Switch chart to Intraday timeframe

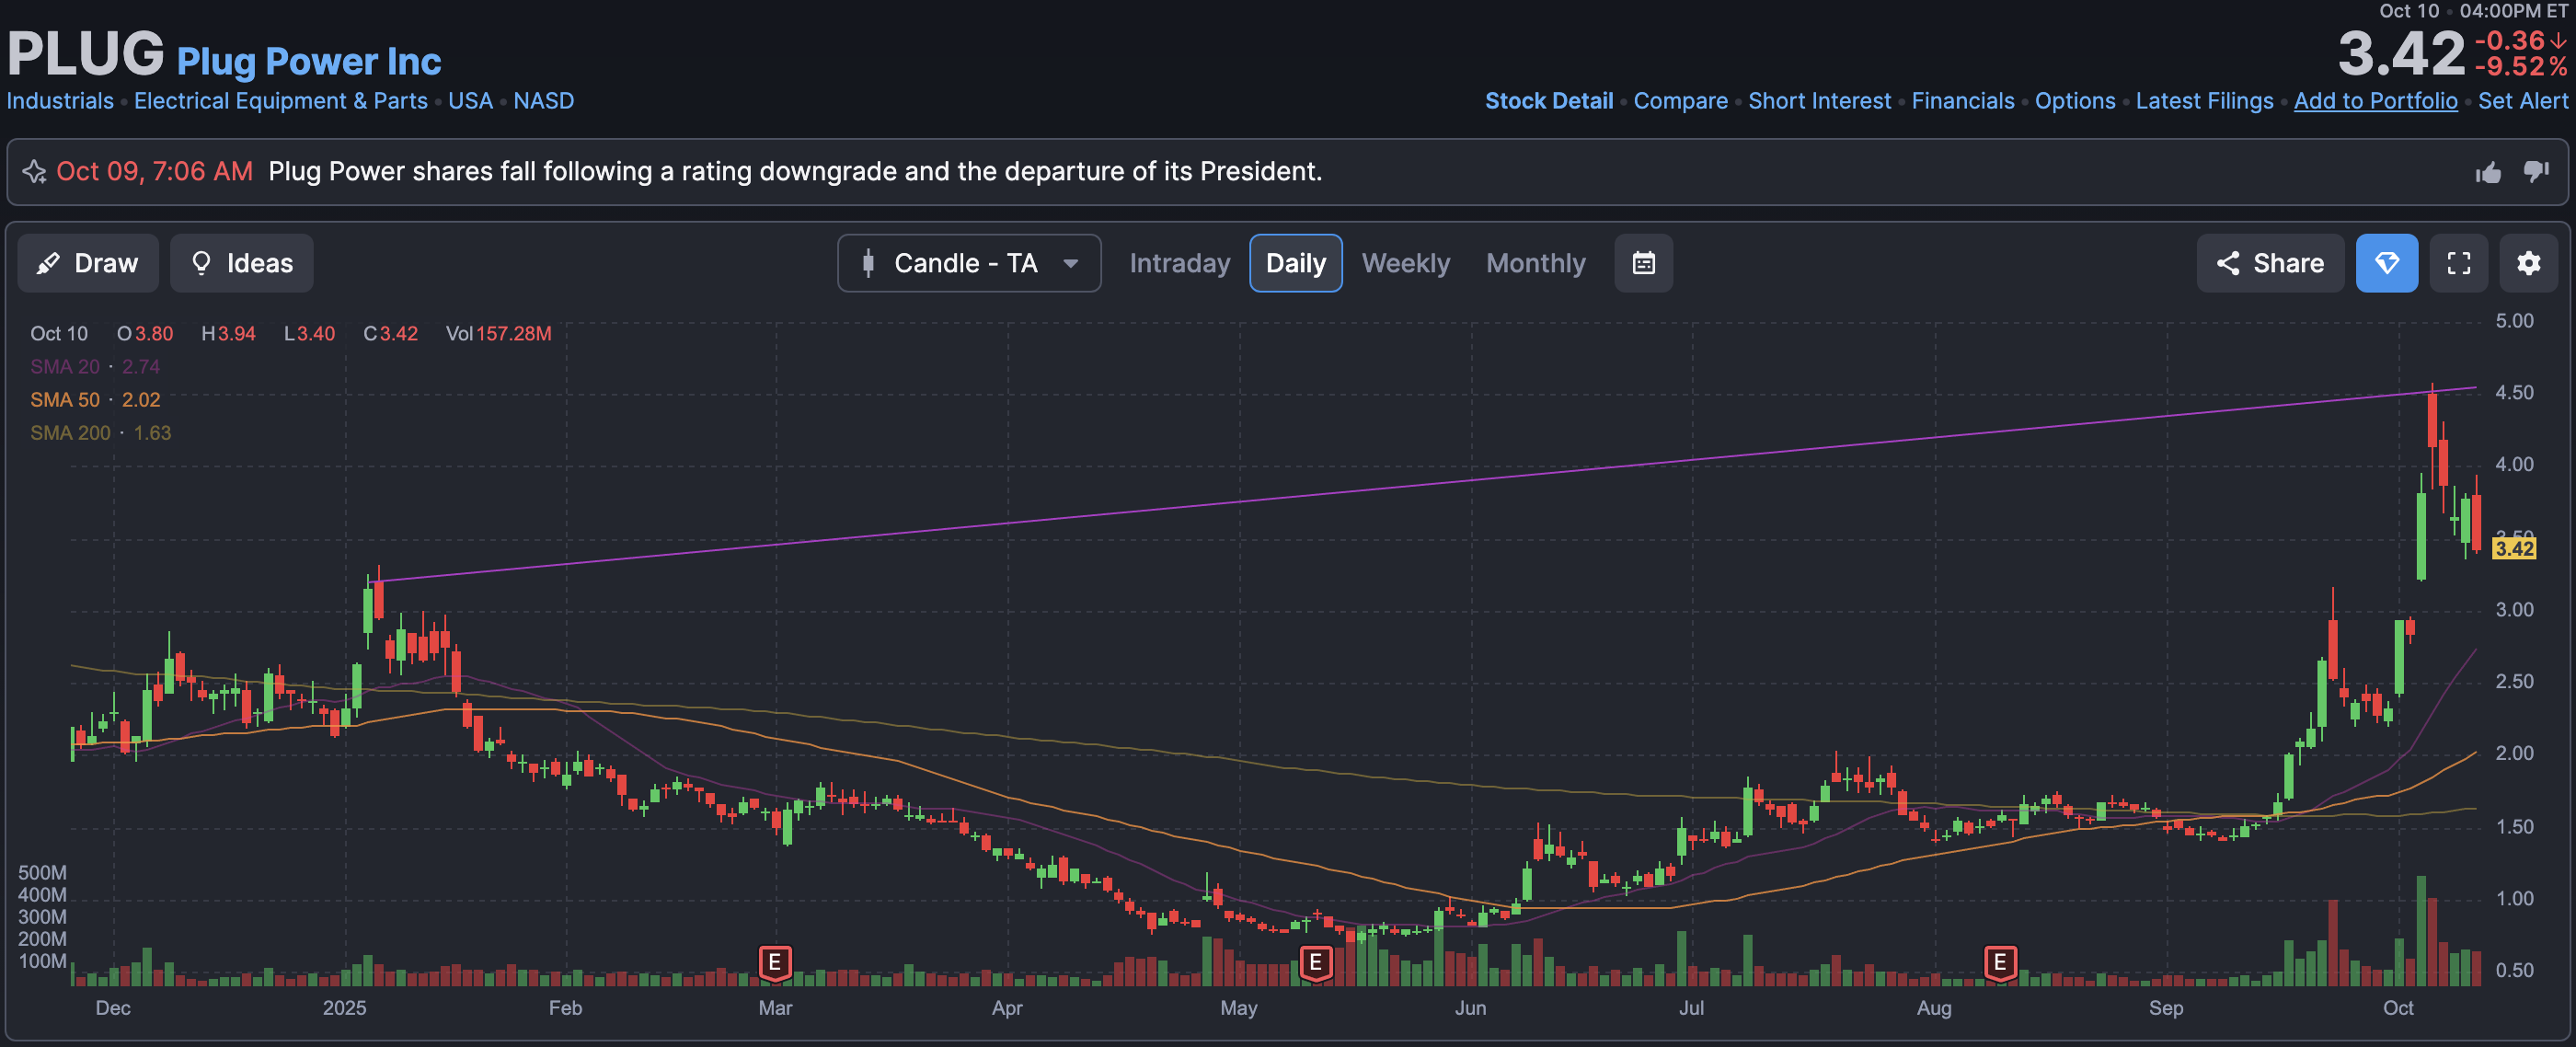[1179, 263]
